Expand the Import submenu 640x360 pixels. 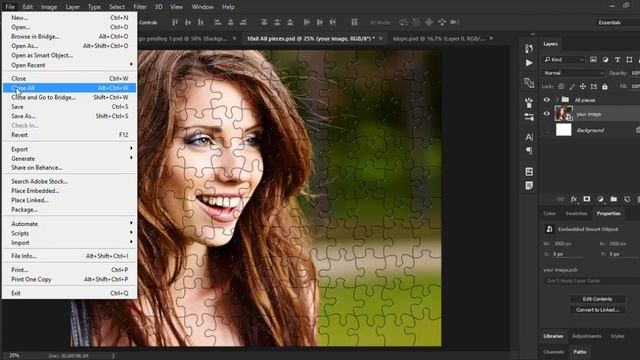click(69, 242)
